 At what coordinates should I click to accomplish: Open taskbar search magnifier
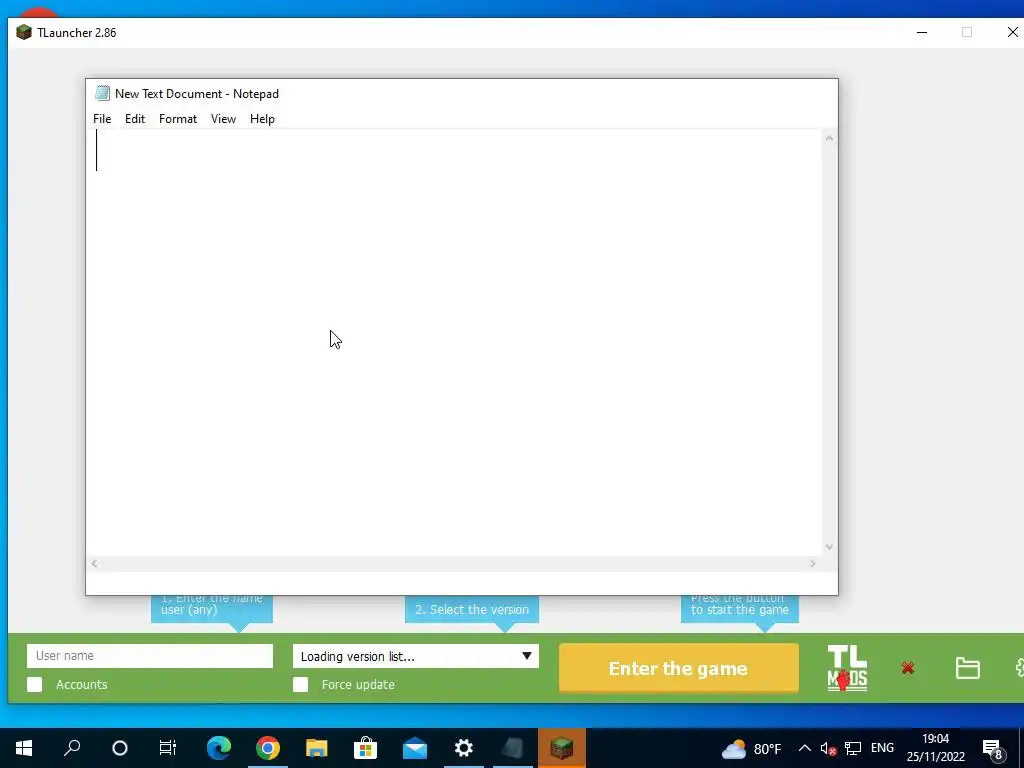pyautogui.click(x=72, y=748)
